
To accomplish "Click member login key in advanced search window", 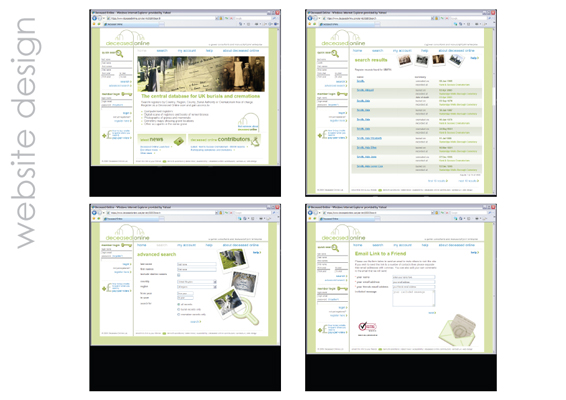I will (127, 245).
